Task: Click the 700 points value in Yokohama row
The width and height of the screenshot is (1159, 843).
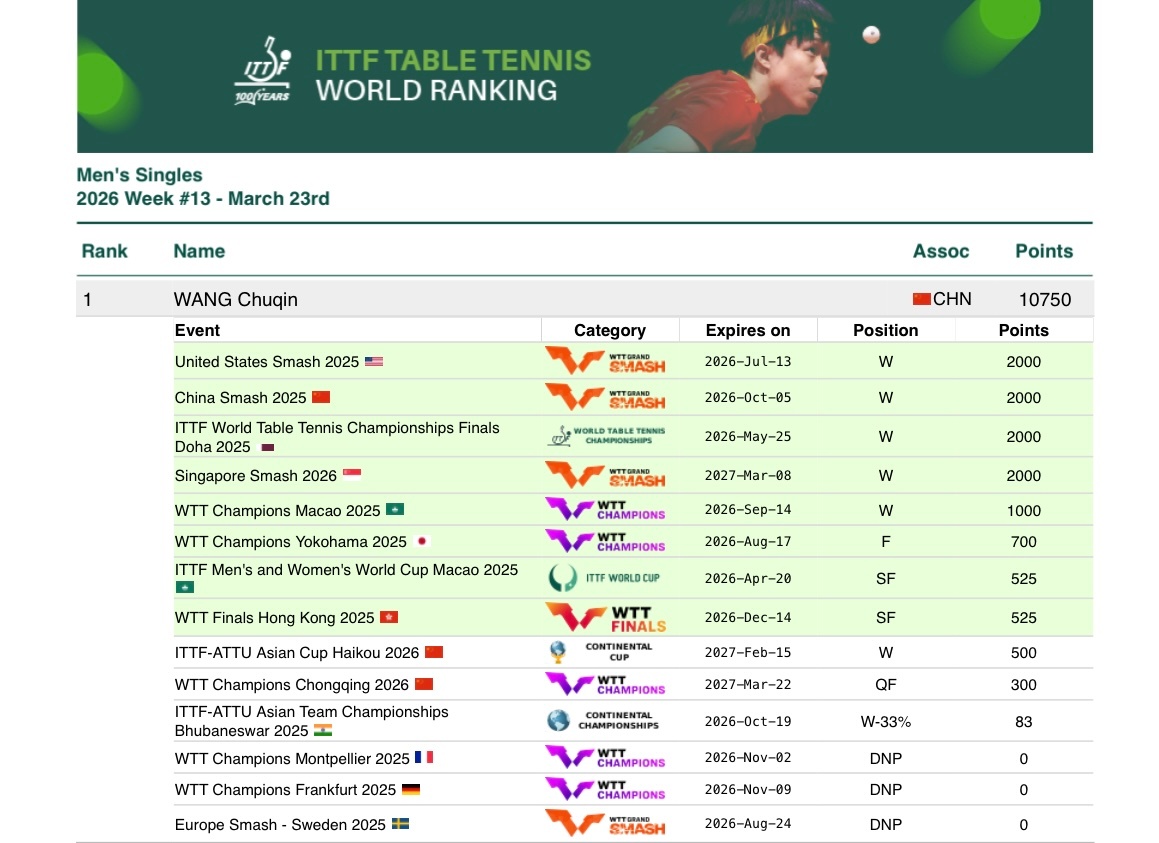Action: (x=1023, y=542)
